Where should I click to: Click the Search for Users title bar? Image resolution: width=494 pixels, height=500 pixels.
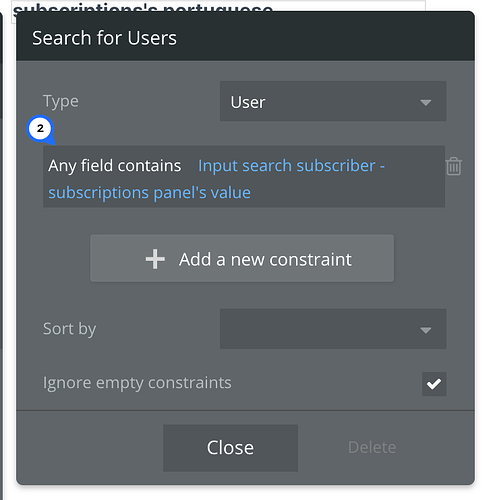point(245,36)
